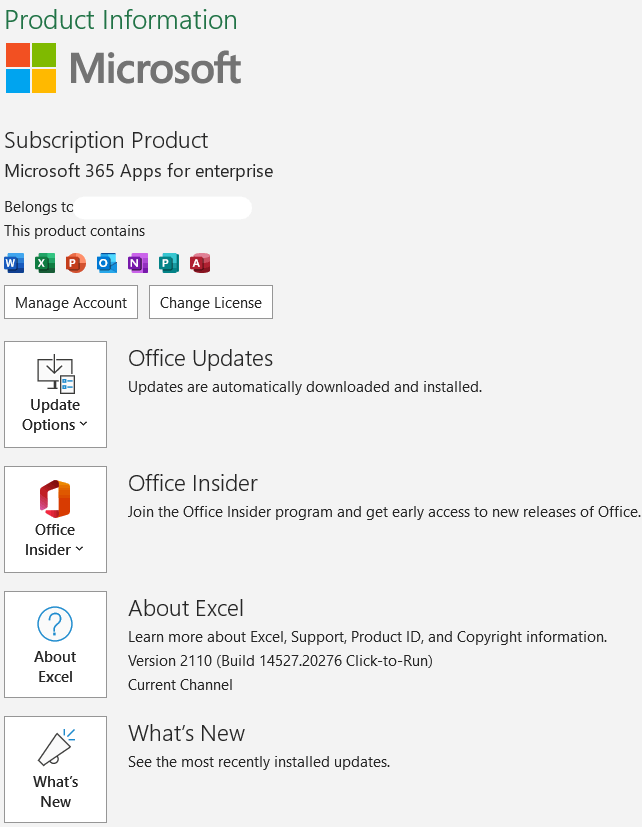Select the Current Channel text
The image size is (642, 827).
tap(180, 685)
